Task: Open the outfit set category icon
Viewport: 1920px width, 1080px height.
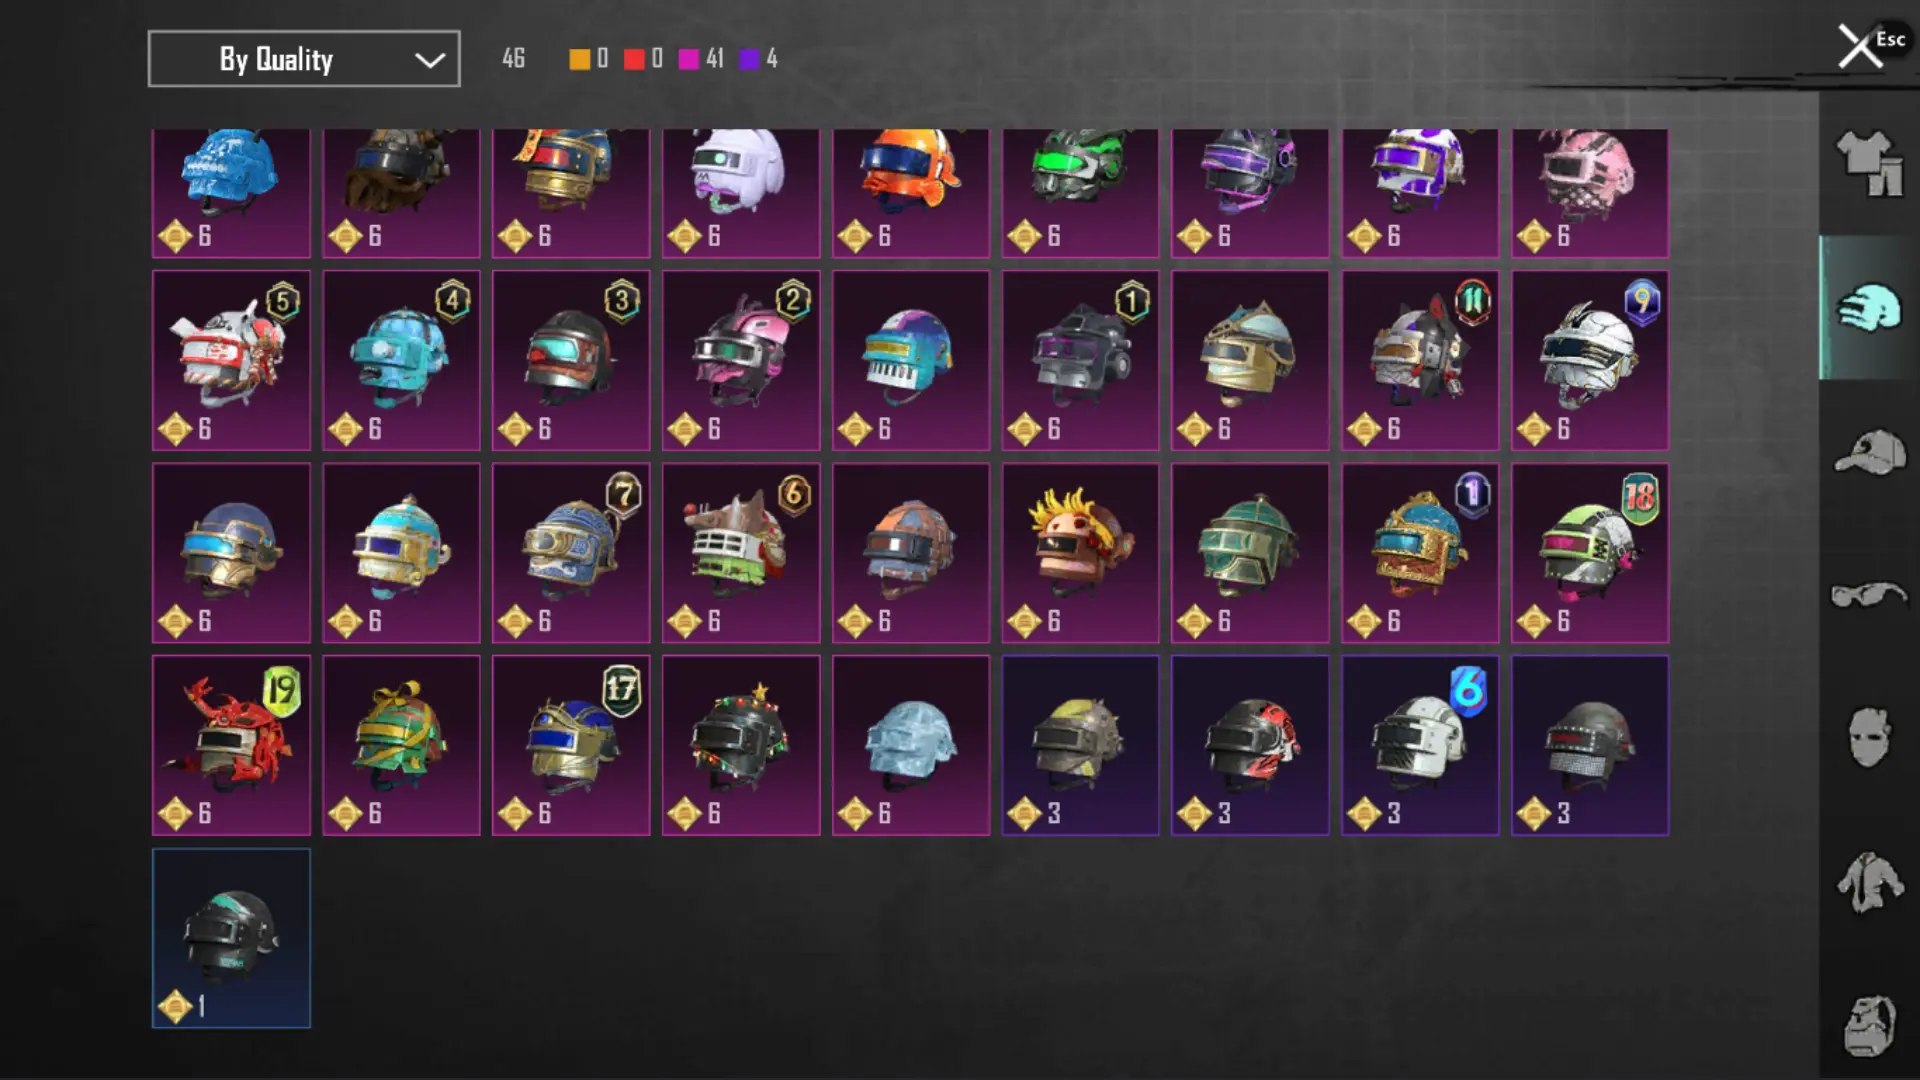Action: (1869, 164)
